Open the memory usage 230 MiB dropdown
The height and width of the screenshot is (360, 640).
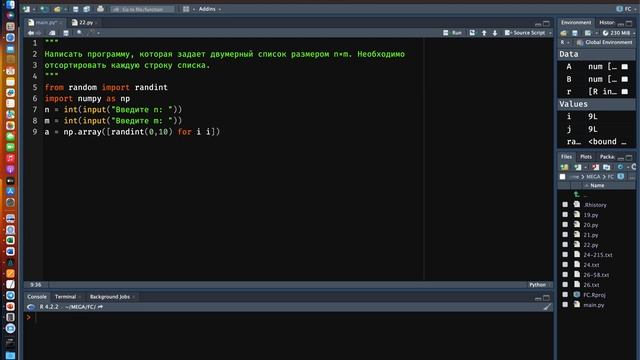(619, 33)
